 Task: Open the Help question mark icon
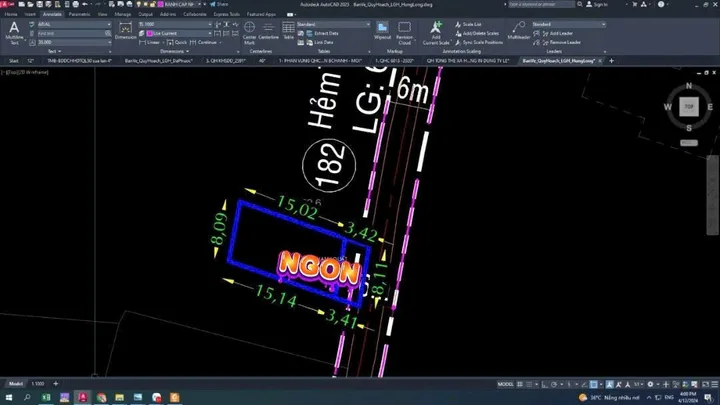(661, 4)
